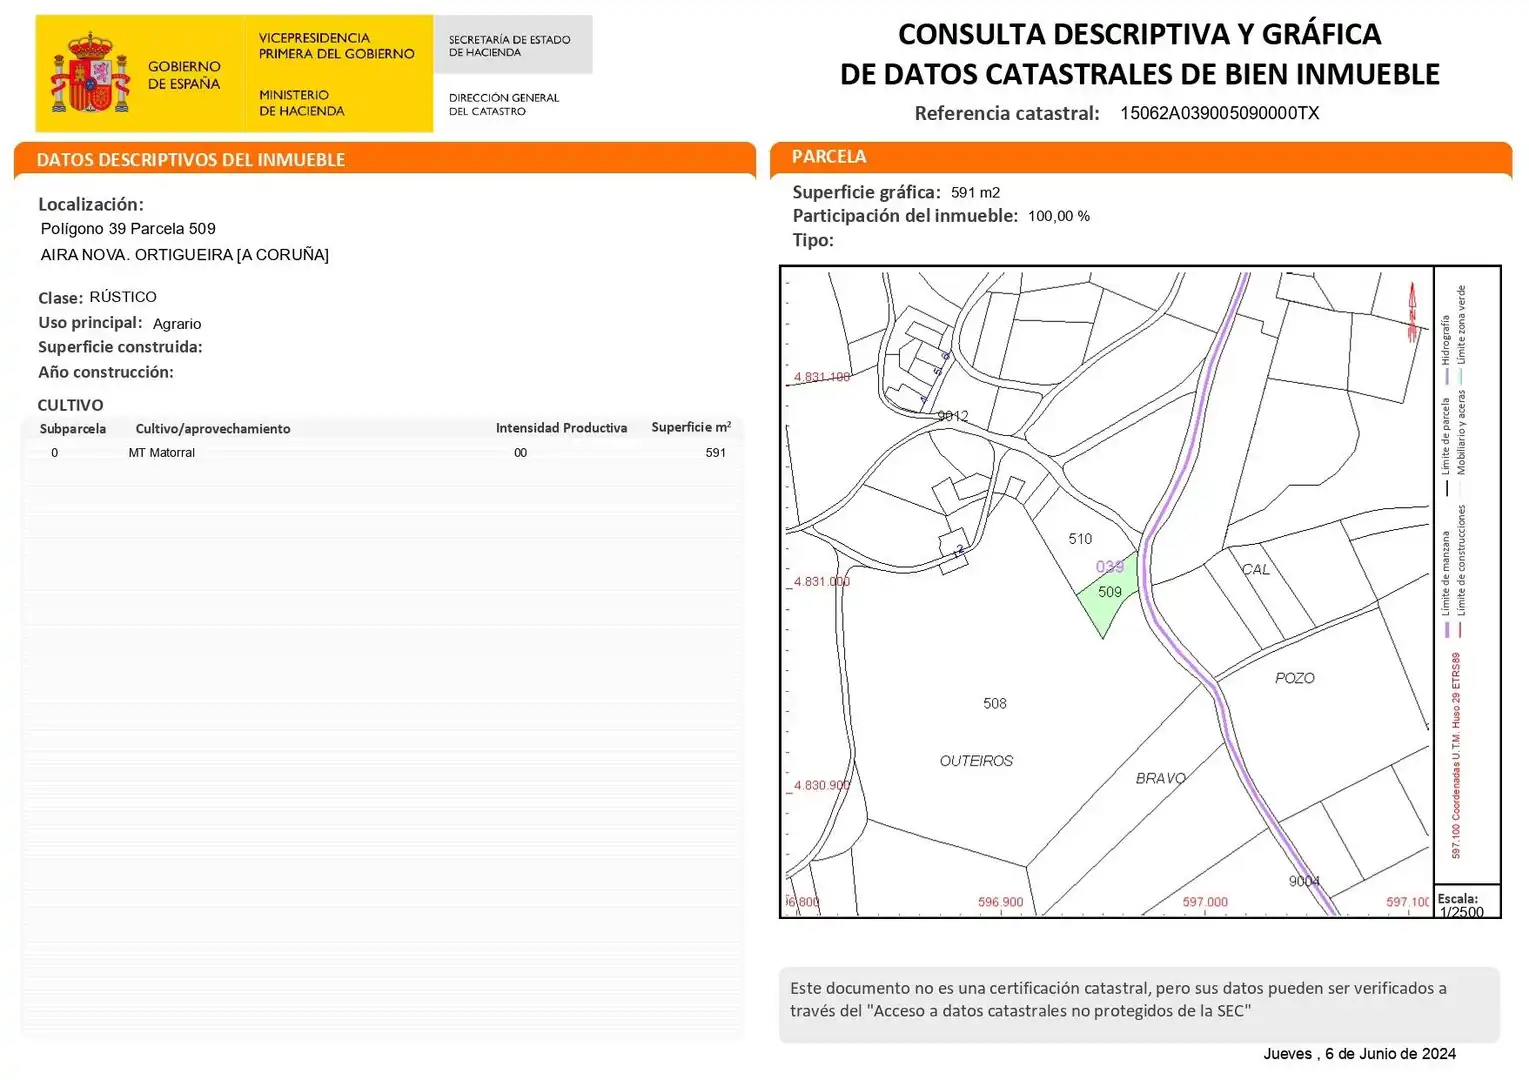
Task: Click the "MT Matorral" table cell
Action: (161, 453)
